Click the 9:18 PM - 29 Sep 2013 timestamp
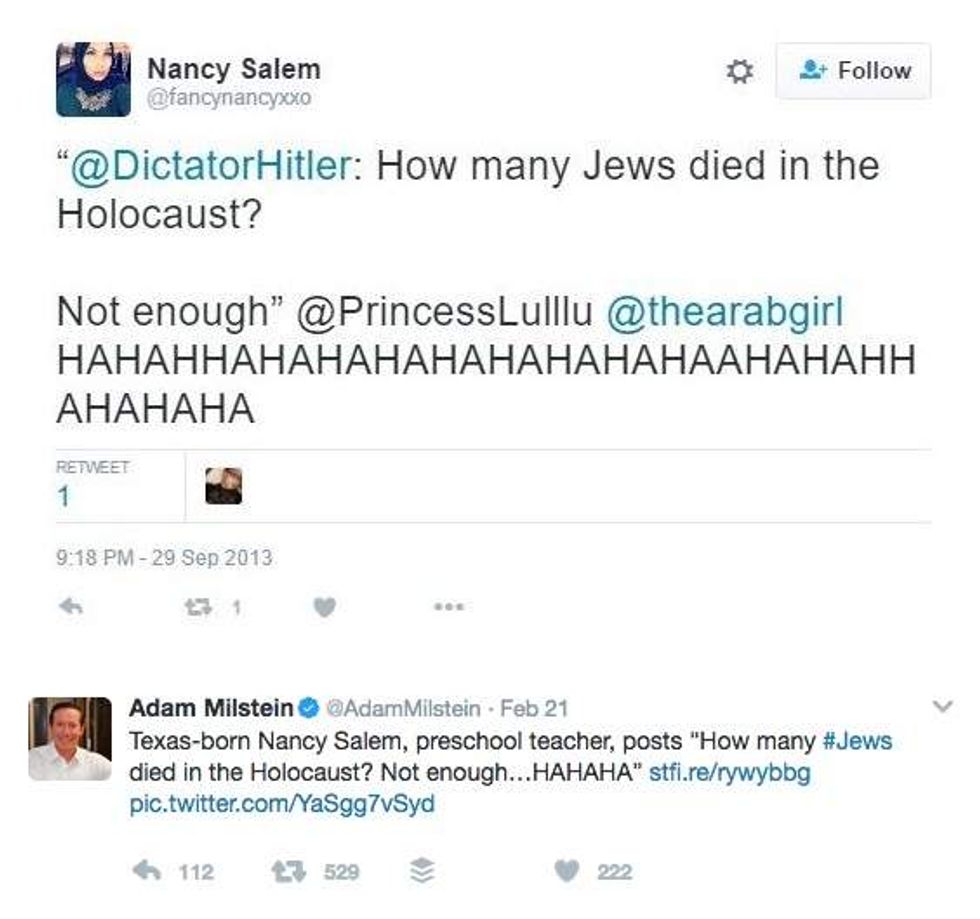Screen dimensions: 980x919 coord(164,557)
